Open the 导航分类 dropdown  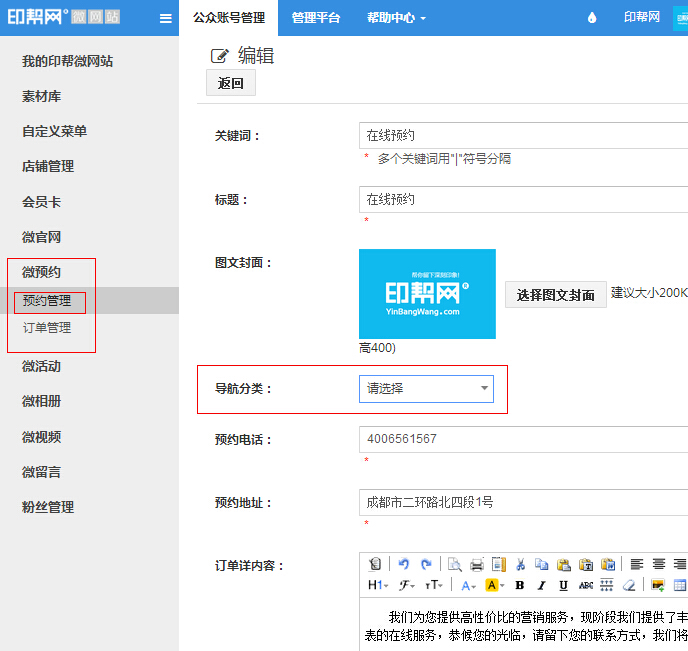click(x=426, y=389)
